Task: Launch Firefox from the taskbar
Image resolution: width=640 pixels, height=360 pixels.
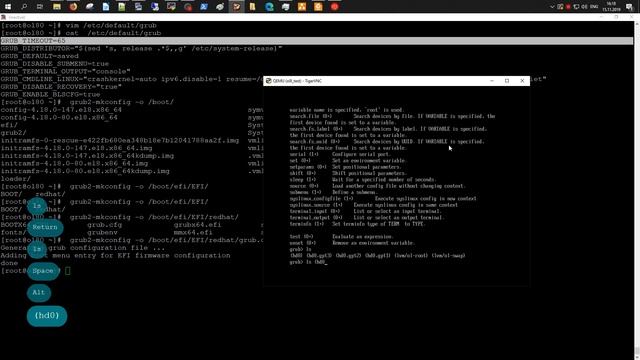Action: tap(73, 7)
